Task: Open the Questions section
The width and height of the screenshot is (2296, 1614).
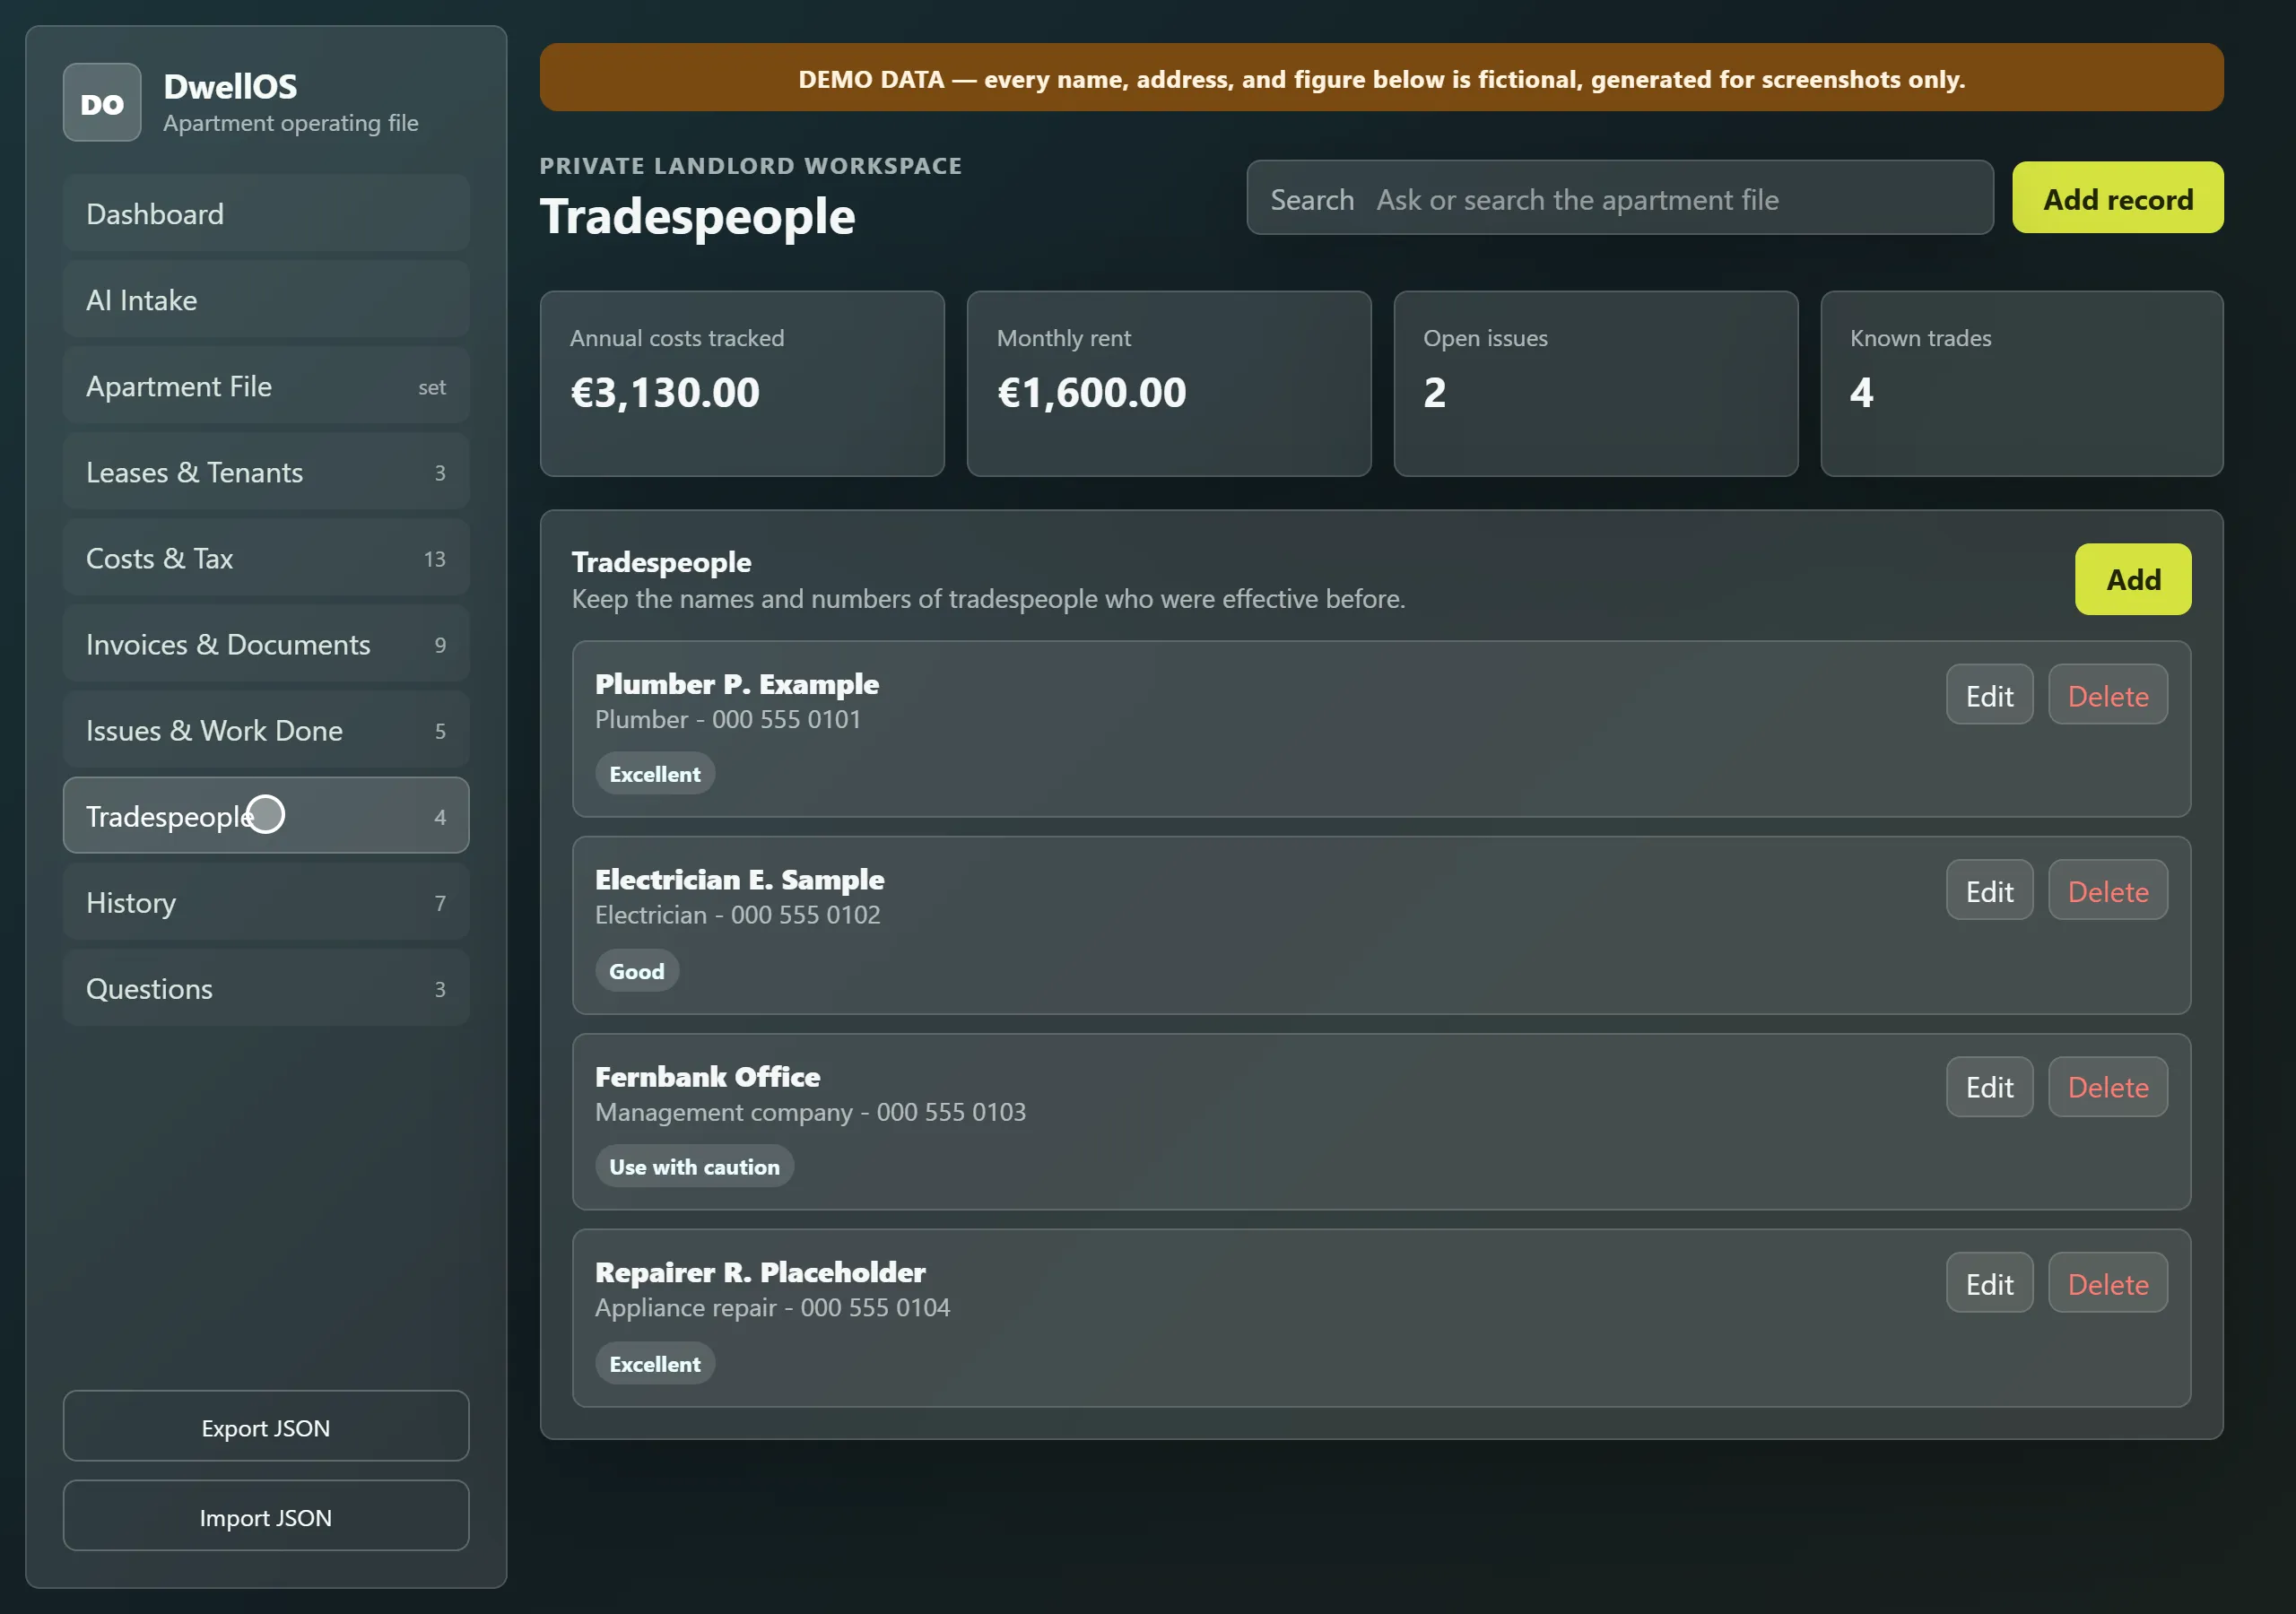Action: [x=266, y=988]
